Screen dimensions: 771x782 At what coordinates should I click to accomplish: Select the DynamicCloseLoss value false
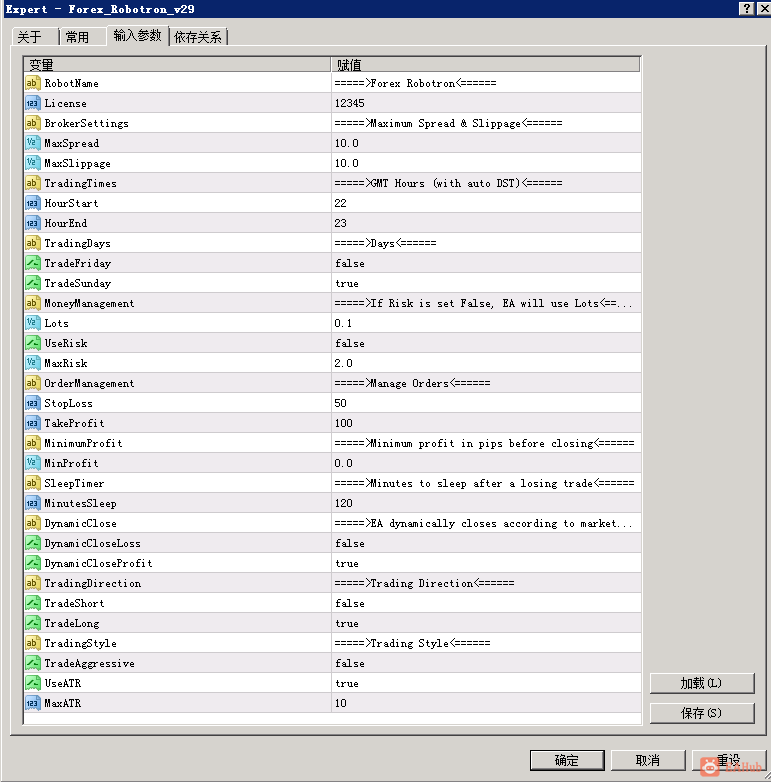350,543
